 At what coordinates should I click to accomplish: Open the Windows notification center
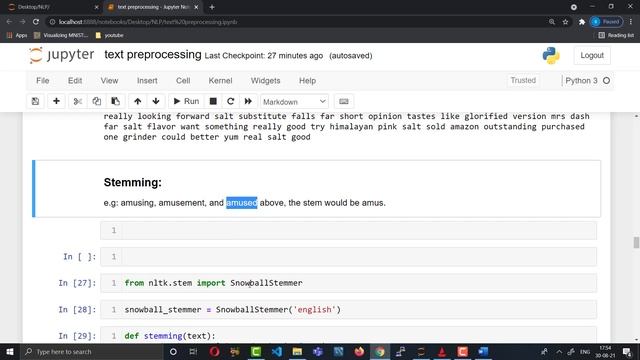coord(627,351)
